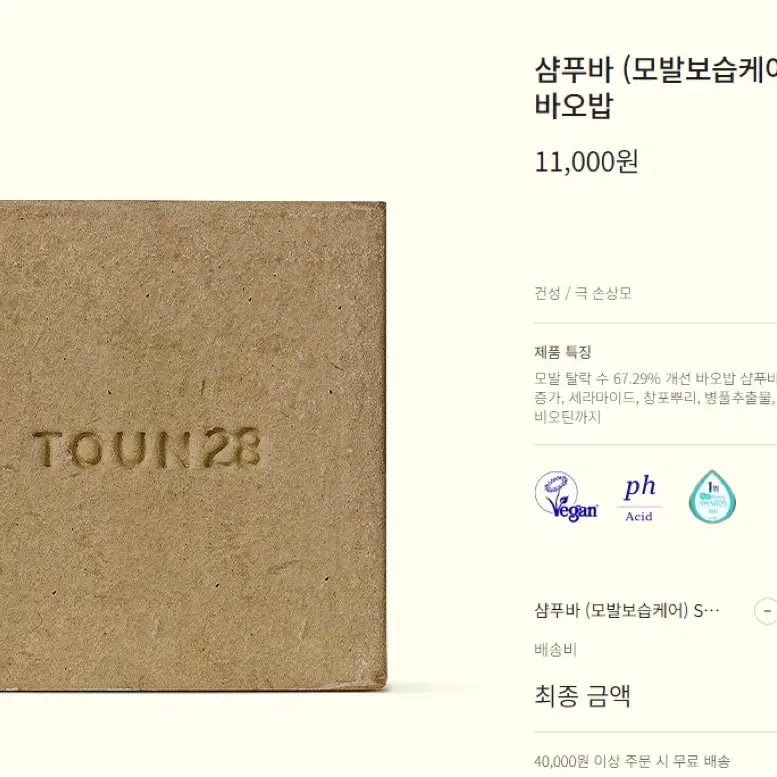The height and width of the screenshot is (777, 777).
Task: Select the 건성 / 극 손상모 hair type label
Action: [583, 293]
